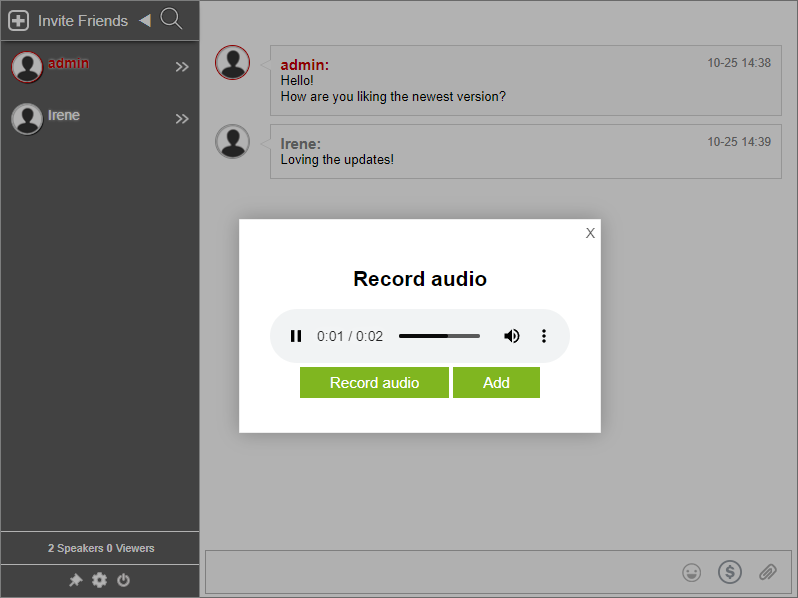Viewport: 798px width, 598px height.
Task: Click the Irene avatar in the chat message
Action: pos(233,141)
